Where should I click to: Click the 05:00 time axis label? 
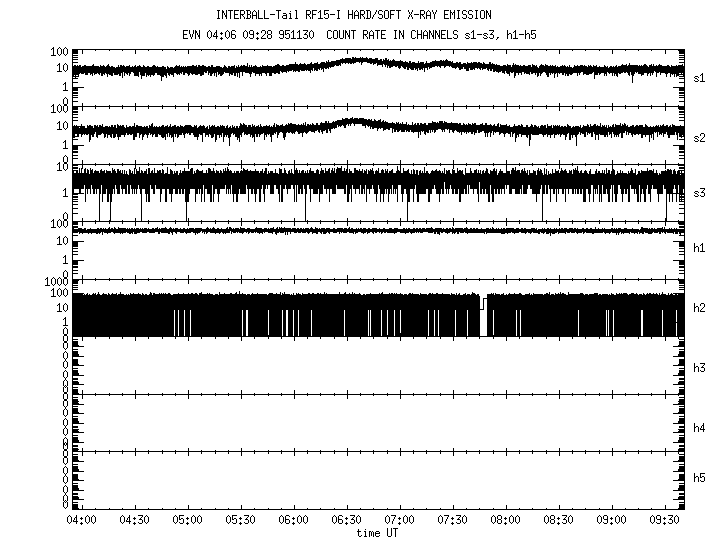click(187, 521)
